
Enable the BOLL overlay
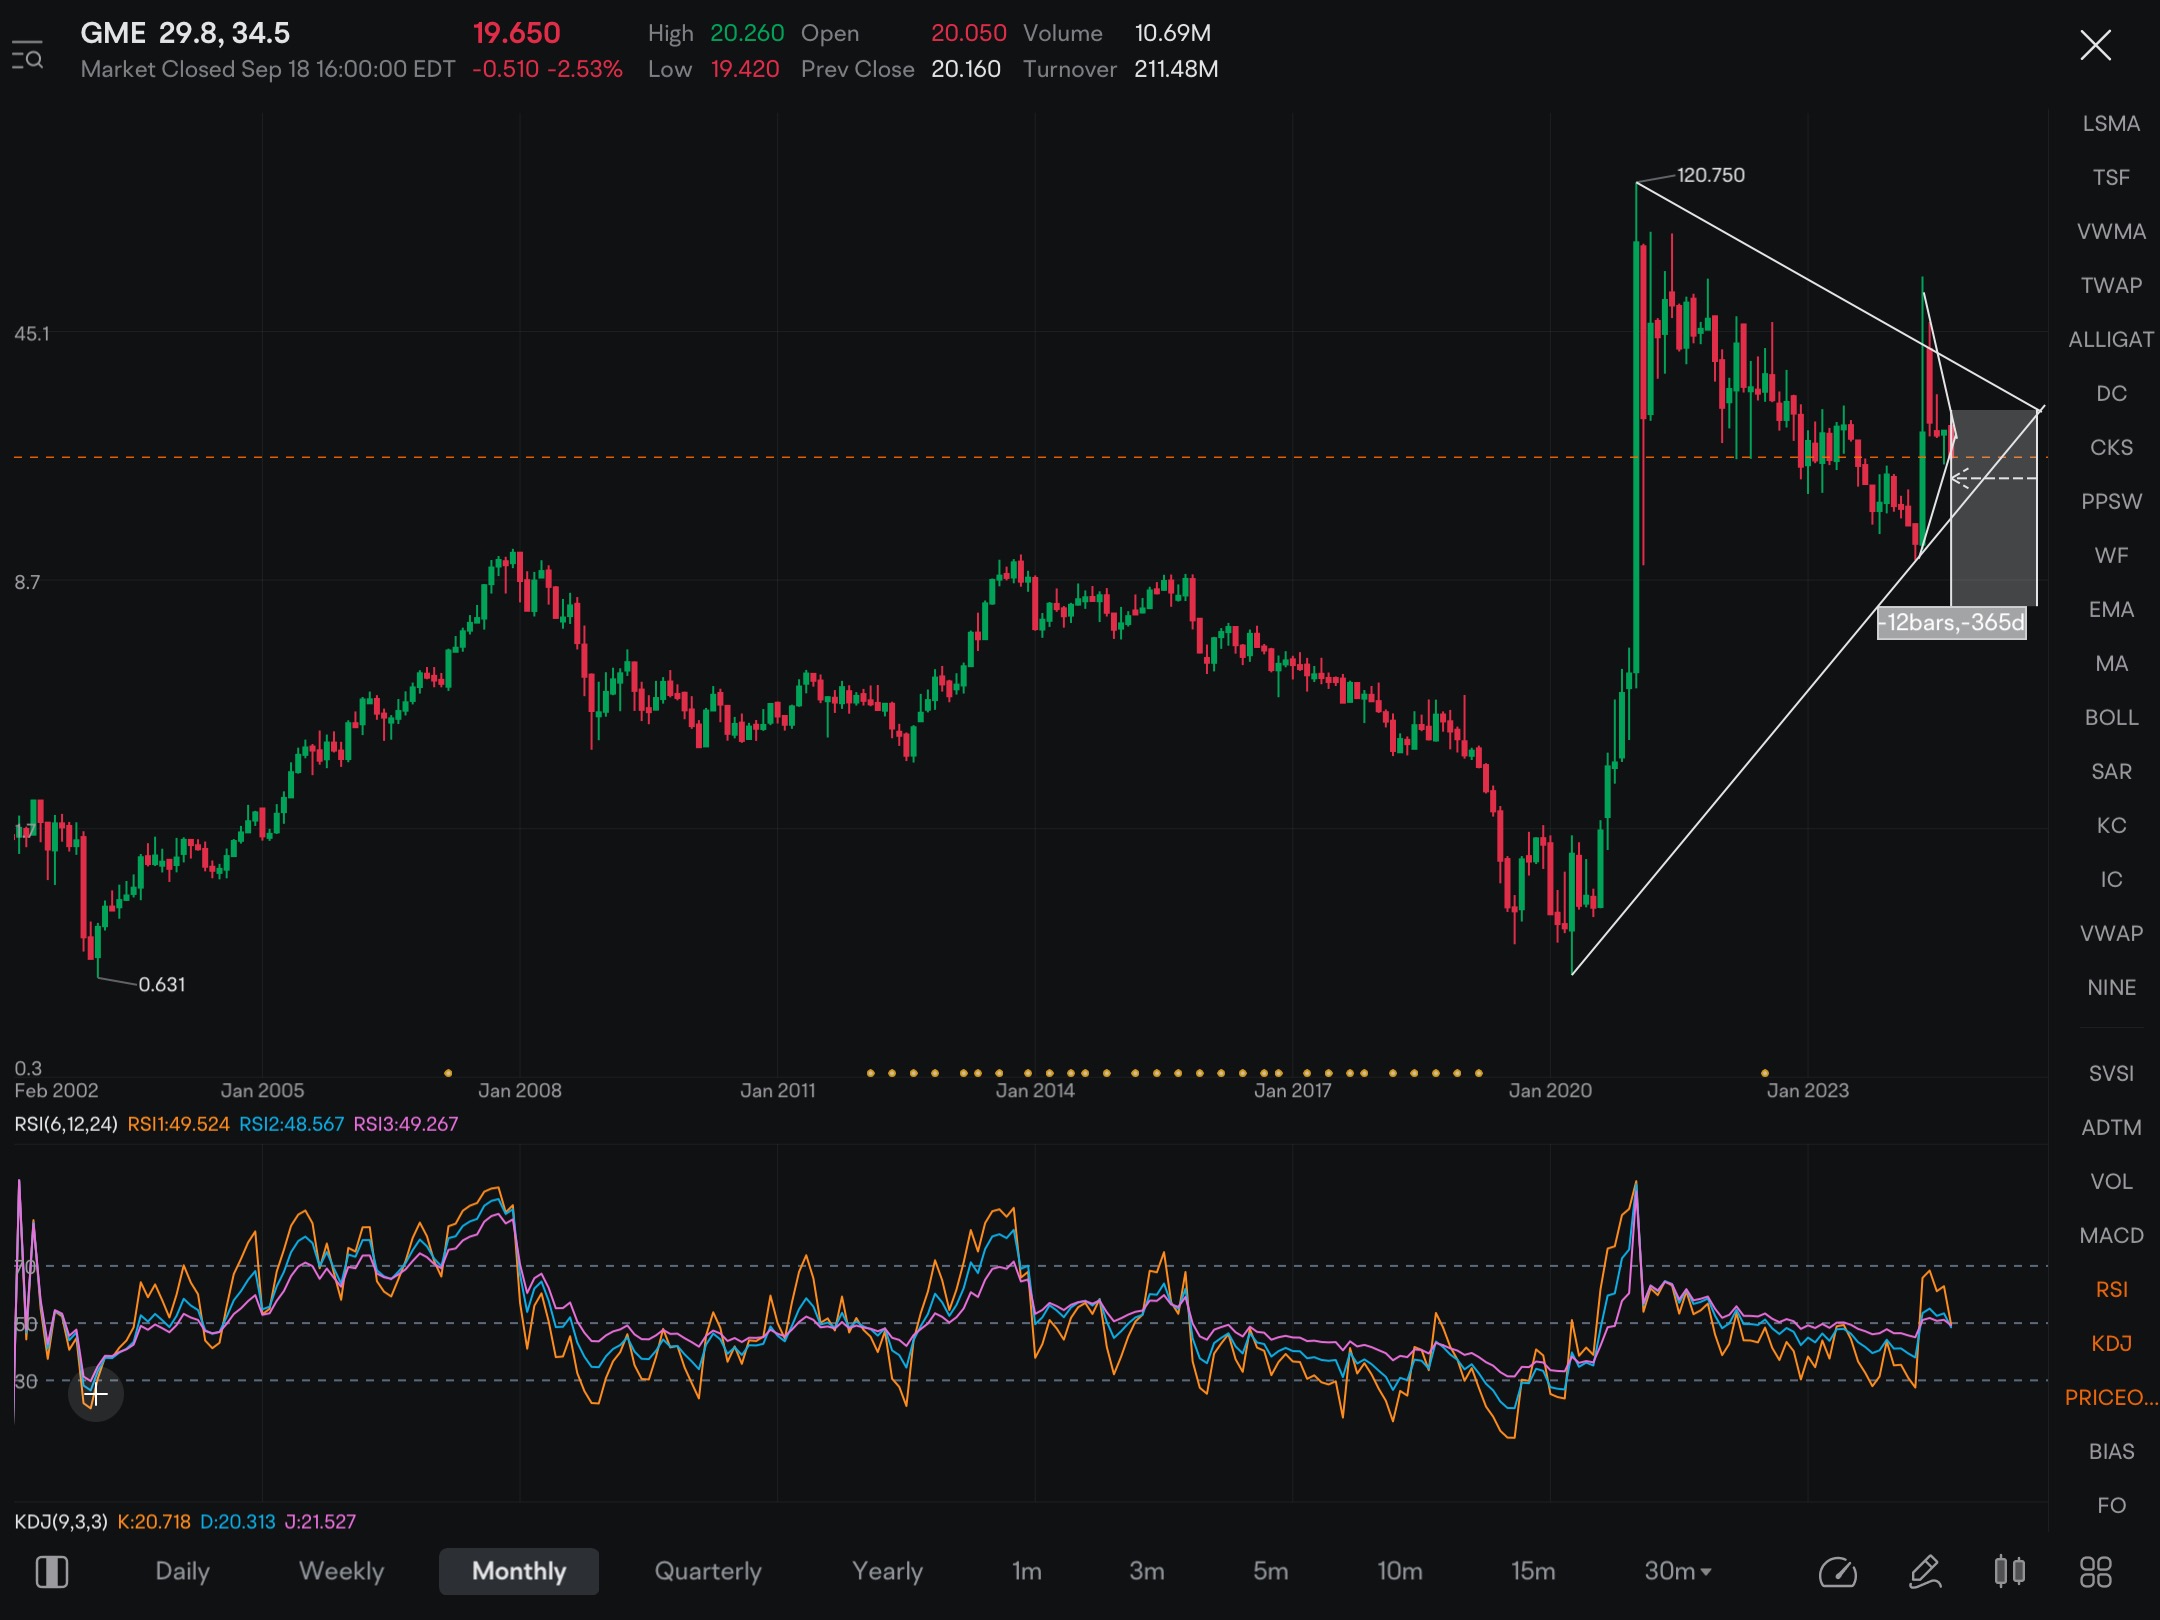(2111, 718)
